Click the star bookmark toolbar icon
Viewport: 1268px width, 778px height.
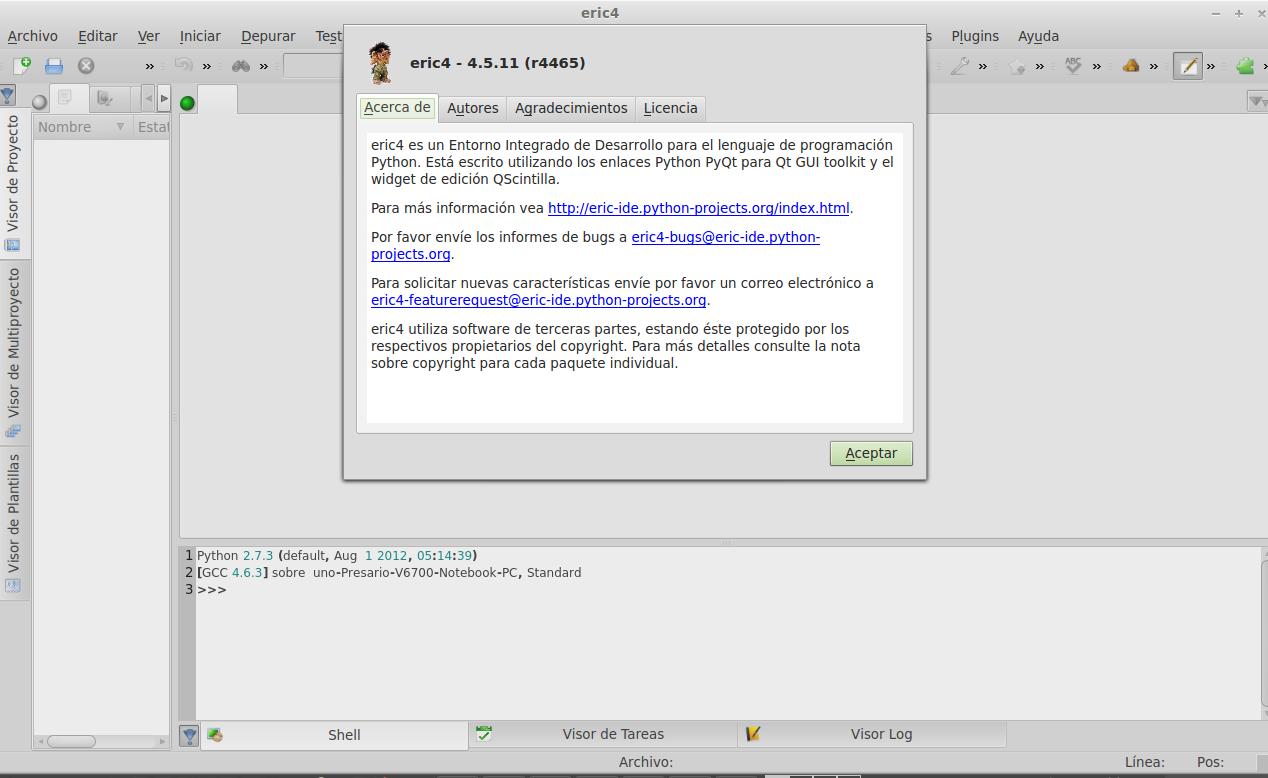click(1017, 66)
